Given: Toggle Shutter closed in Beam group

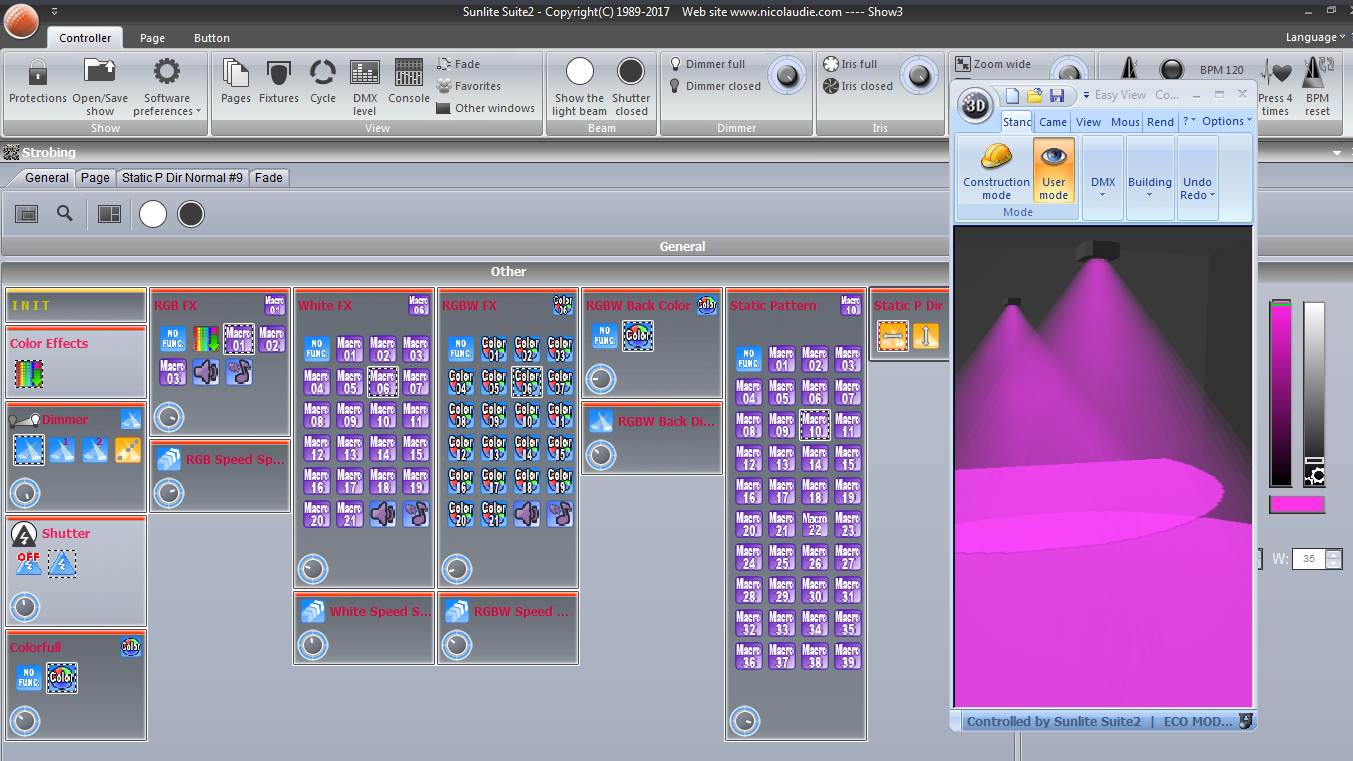Looking at the screenshot, I should (631, 86).
